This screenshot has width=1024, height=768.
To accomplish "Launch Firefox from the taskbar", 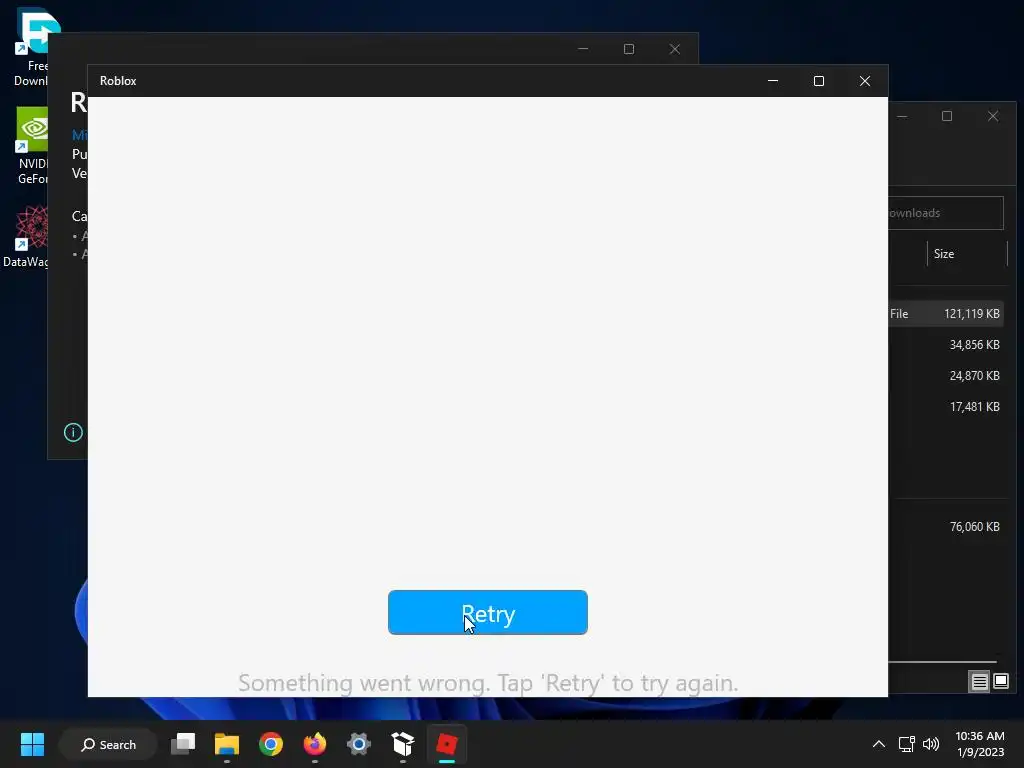I will pos(315,744).
